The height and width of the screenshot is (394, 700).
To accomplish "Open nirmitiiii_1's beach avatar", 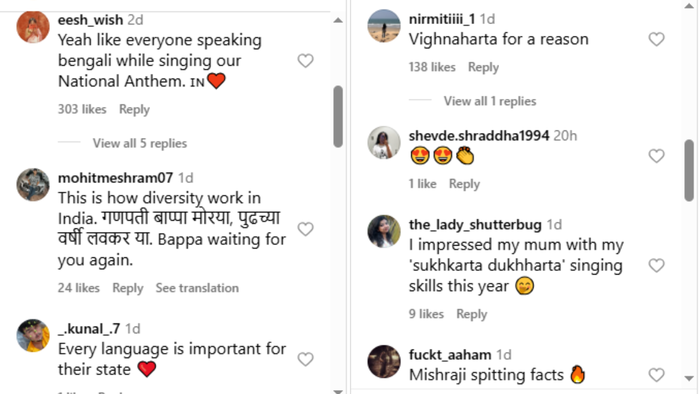I will pos(384,26).
